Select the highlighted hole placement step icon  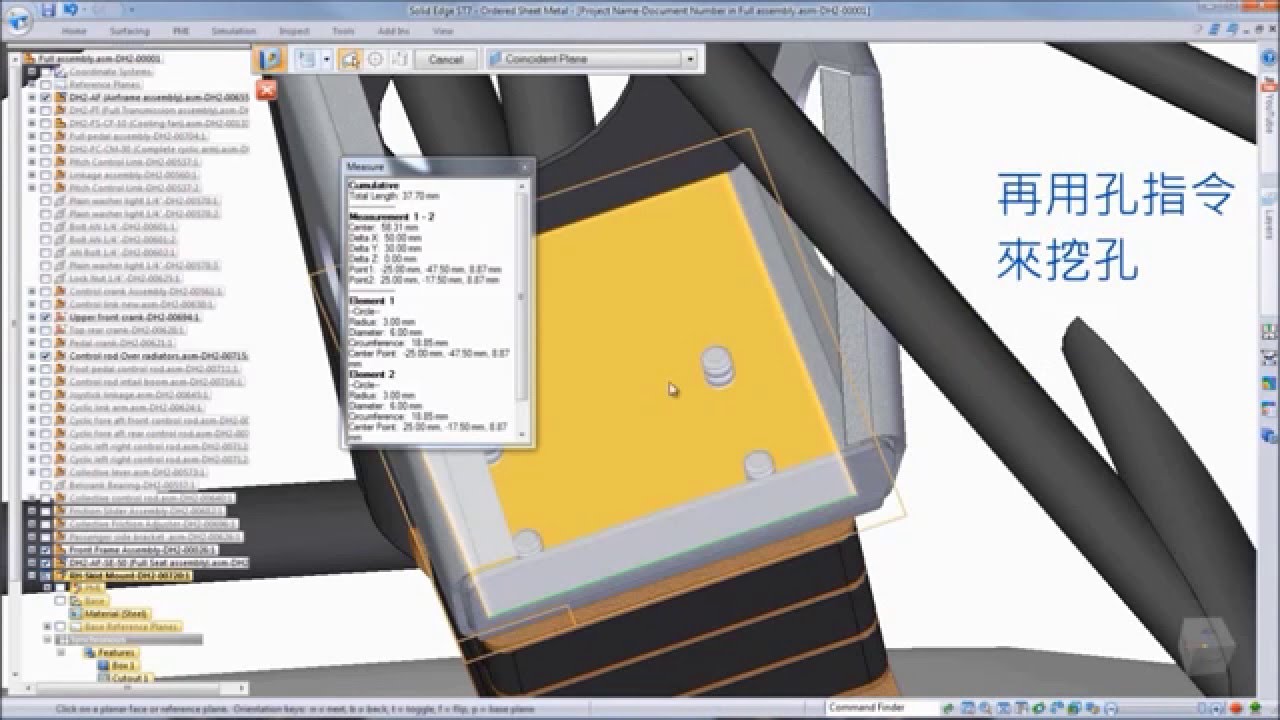coord(351,59)
